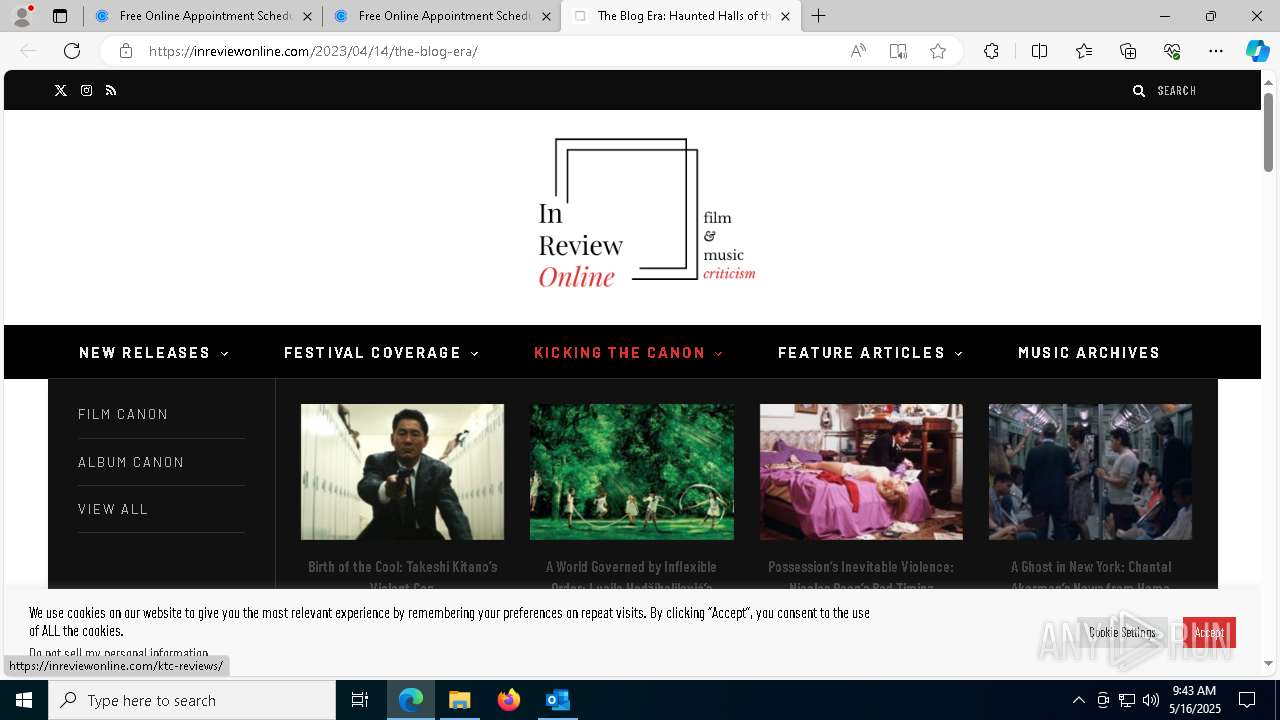1280x720 pixels.
Task: View site information lock icon
Action: tap(126, 51)
